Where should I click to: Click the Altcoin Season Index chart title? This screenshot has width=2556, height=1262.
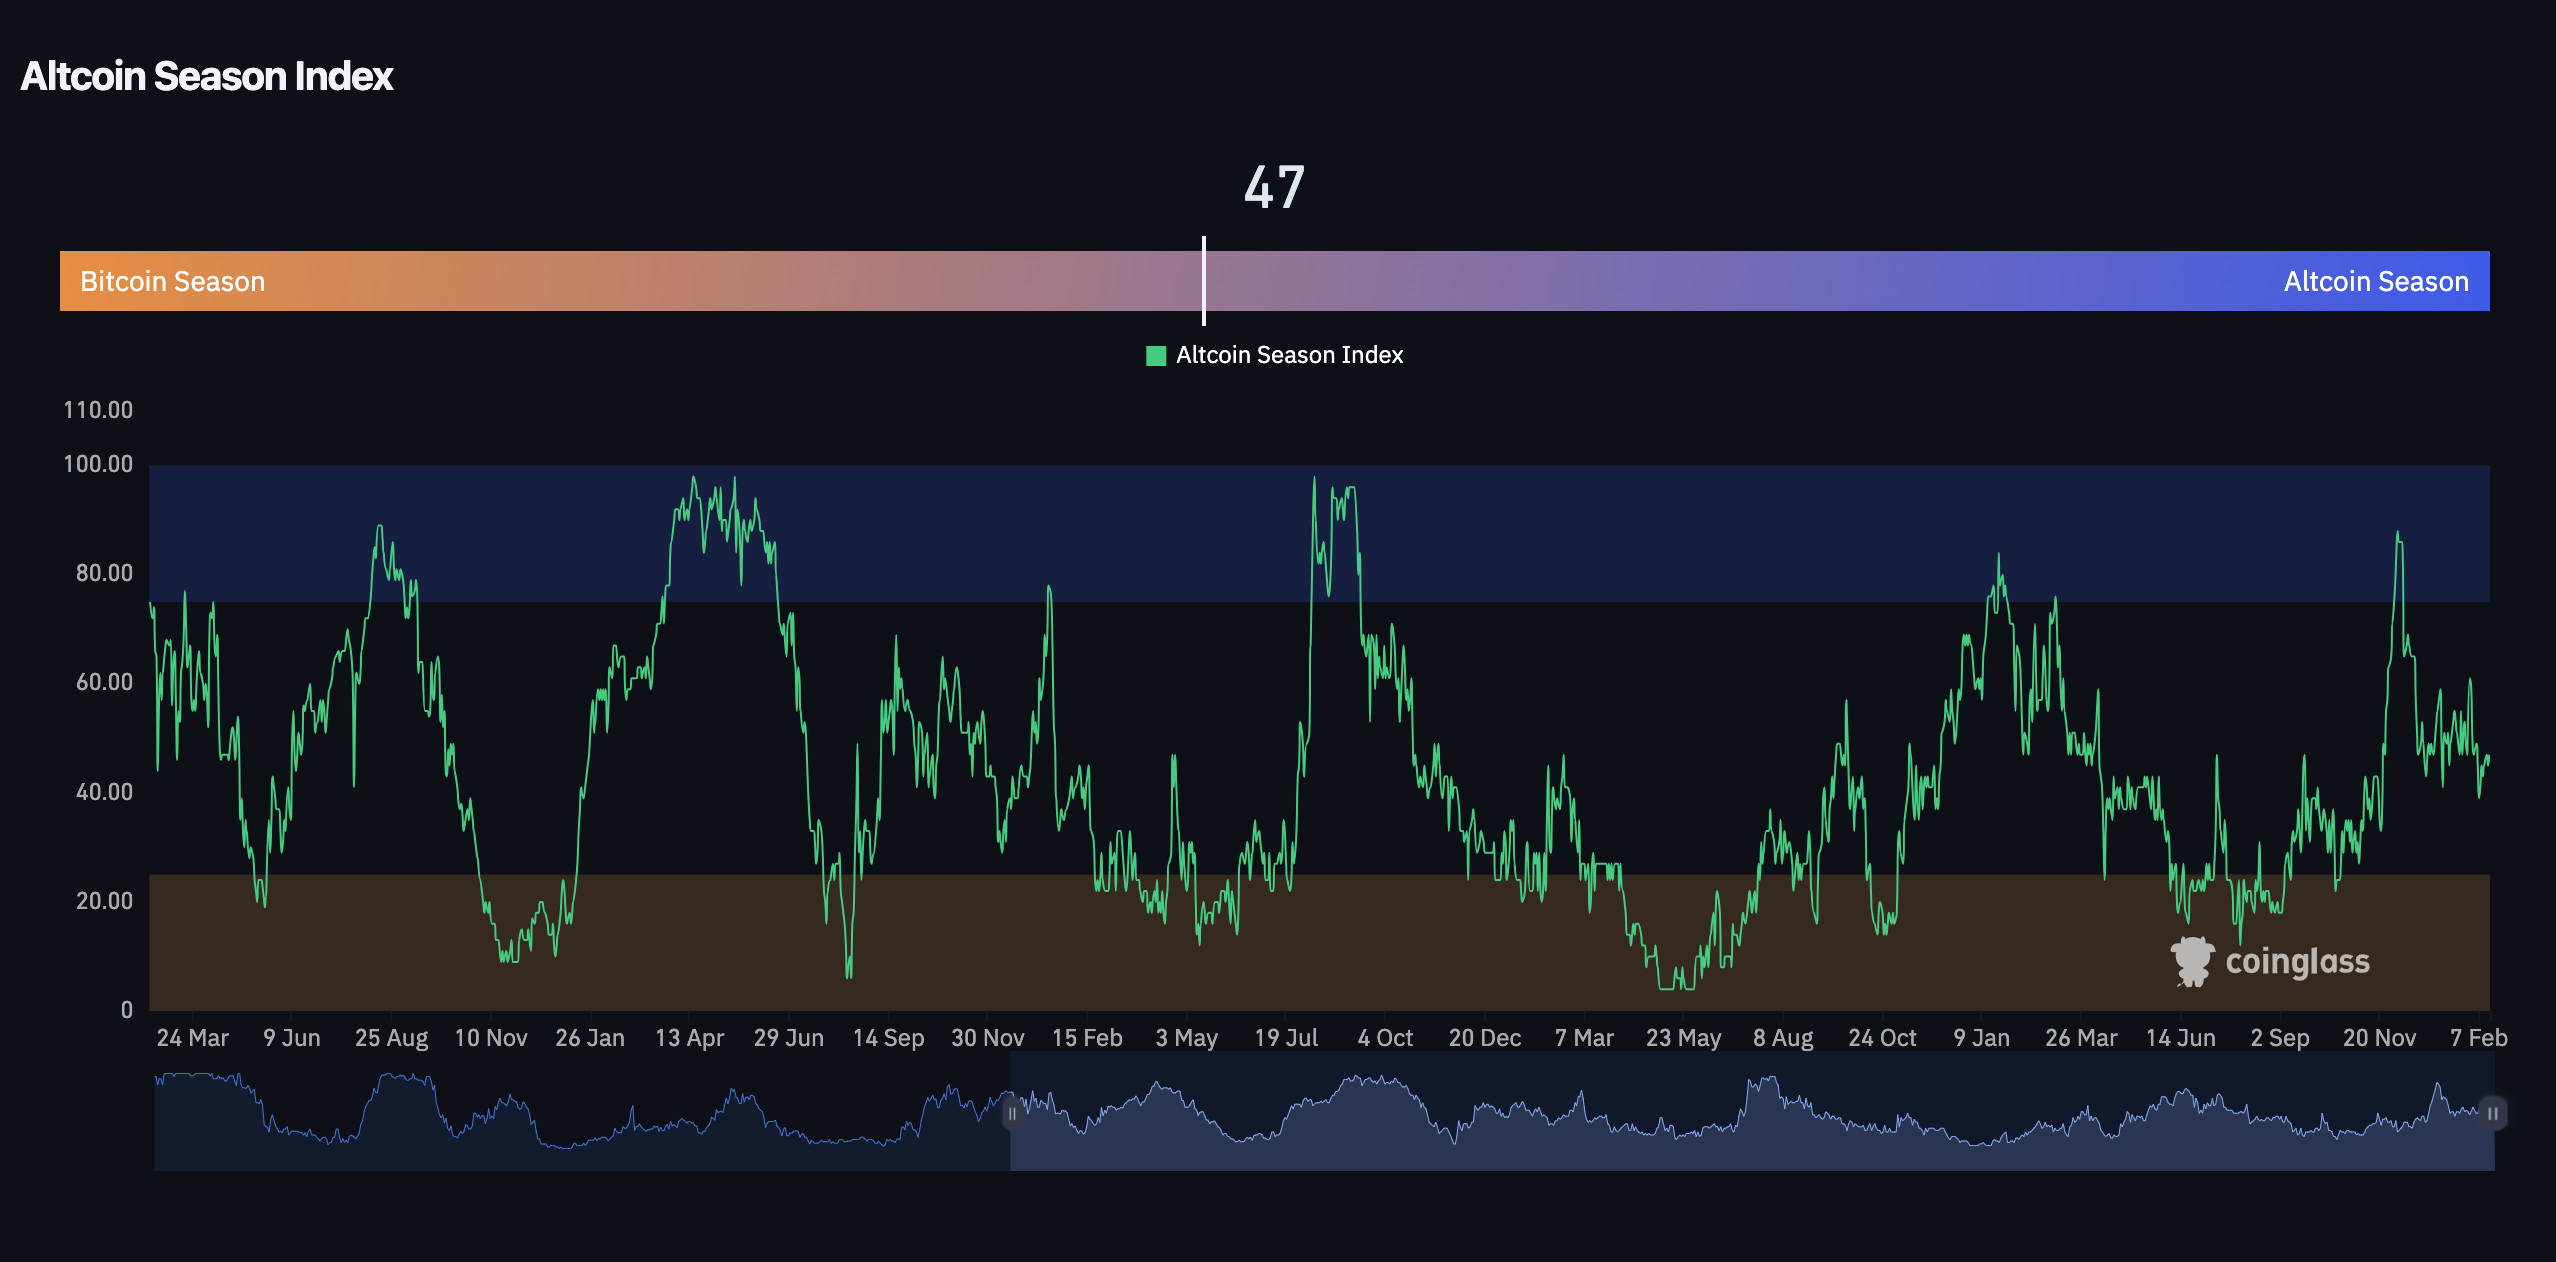207,75
